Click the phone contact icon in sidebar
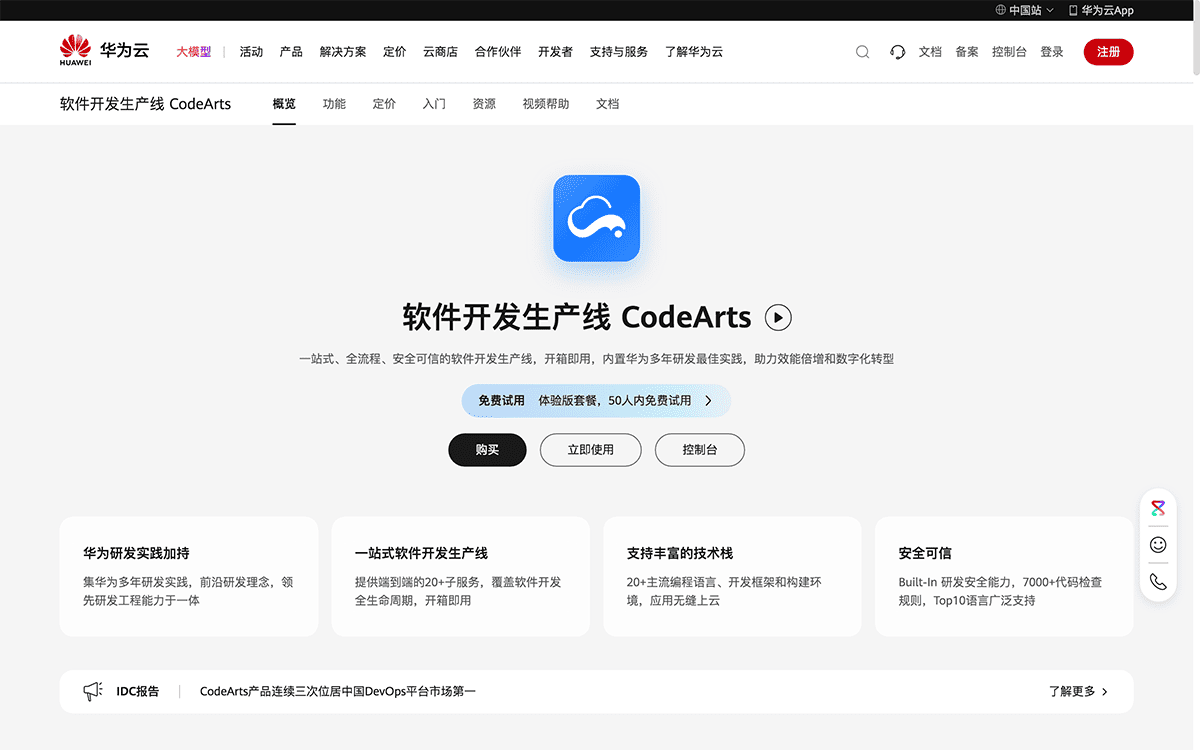 coord(1158,581)
